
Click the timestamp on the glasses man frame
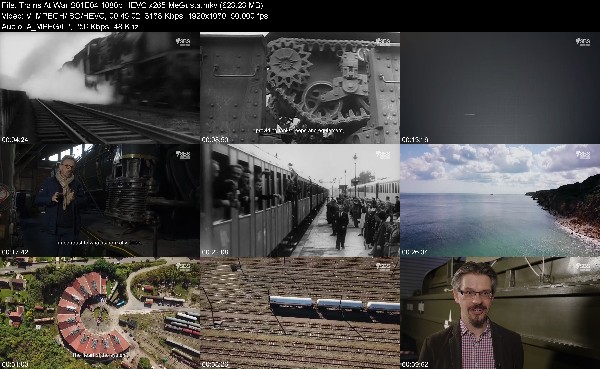pos(415,365)
